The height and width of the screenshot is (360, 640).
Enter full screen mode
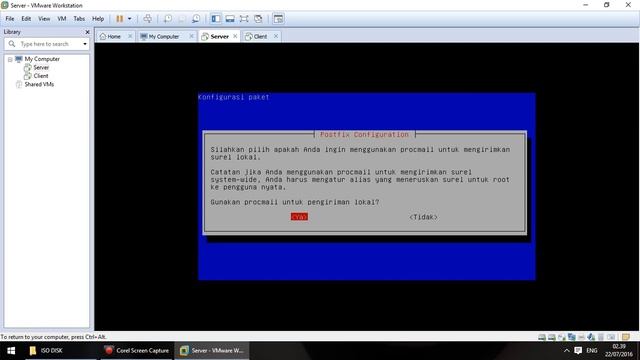coord(244,19)
